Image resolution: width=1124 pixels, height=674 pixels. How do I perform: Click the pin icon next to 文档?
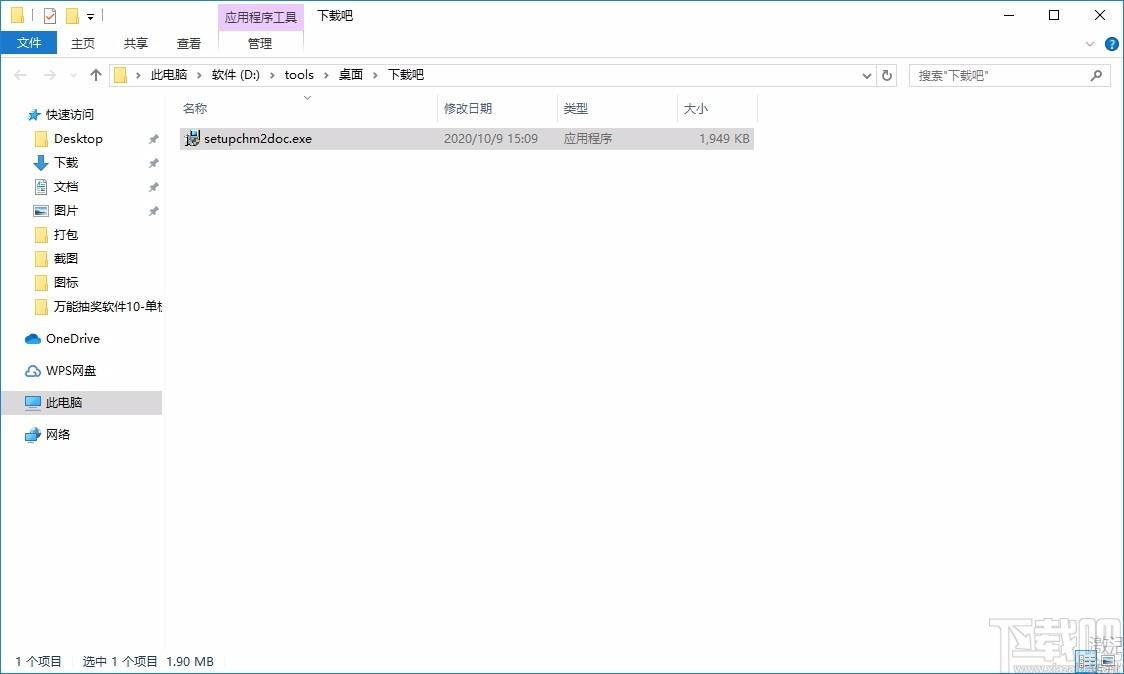coord(153,187)
